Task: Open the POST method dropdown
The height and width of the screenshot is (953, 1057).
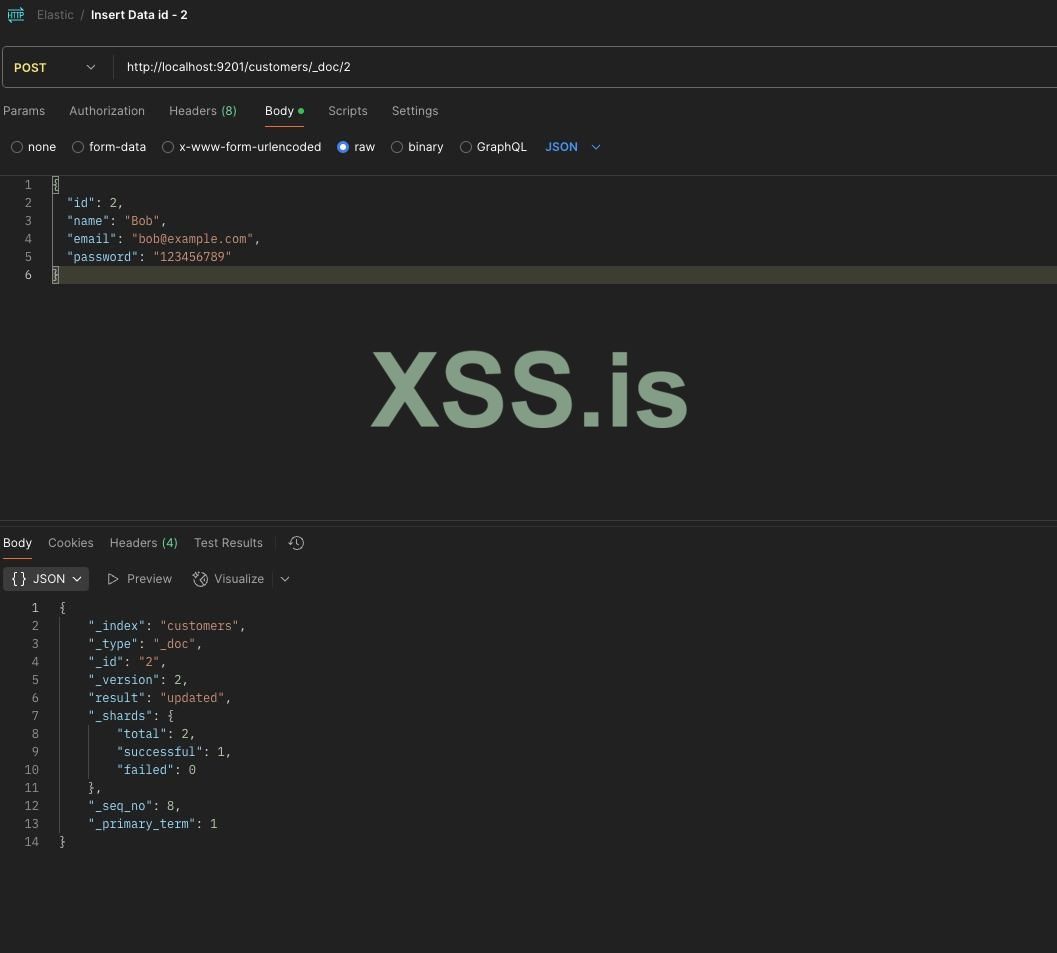Action: point(55,67)
